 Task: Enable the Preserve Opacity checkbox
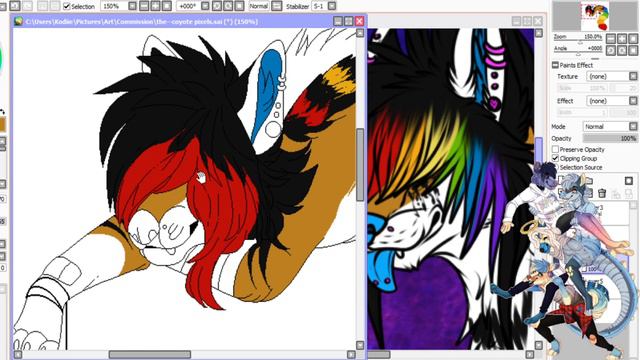pos(555,149)
